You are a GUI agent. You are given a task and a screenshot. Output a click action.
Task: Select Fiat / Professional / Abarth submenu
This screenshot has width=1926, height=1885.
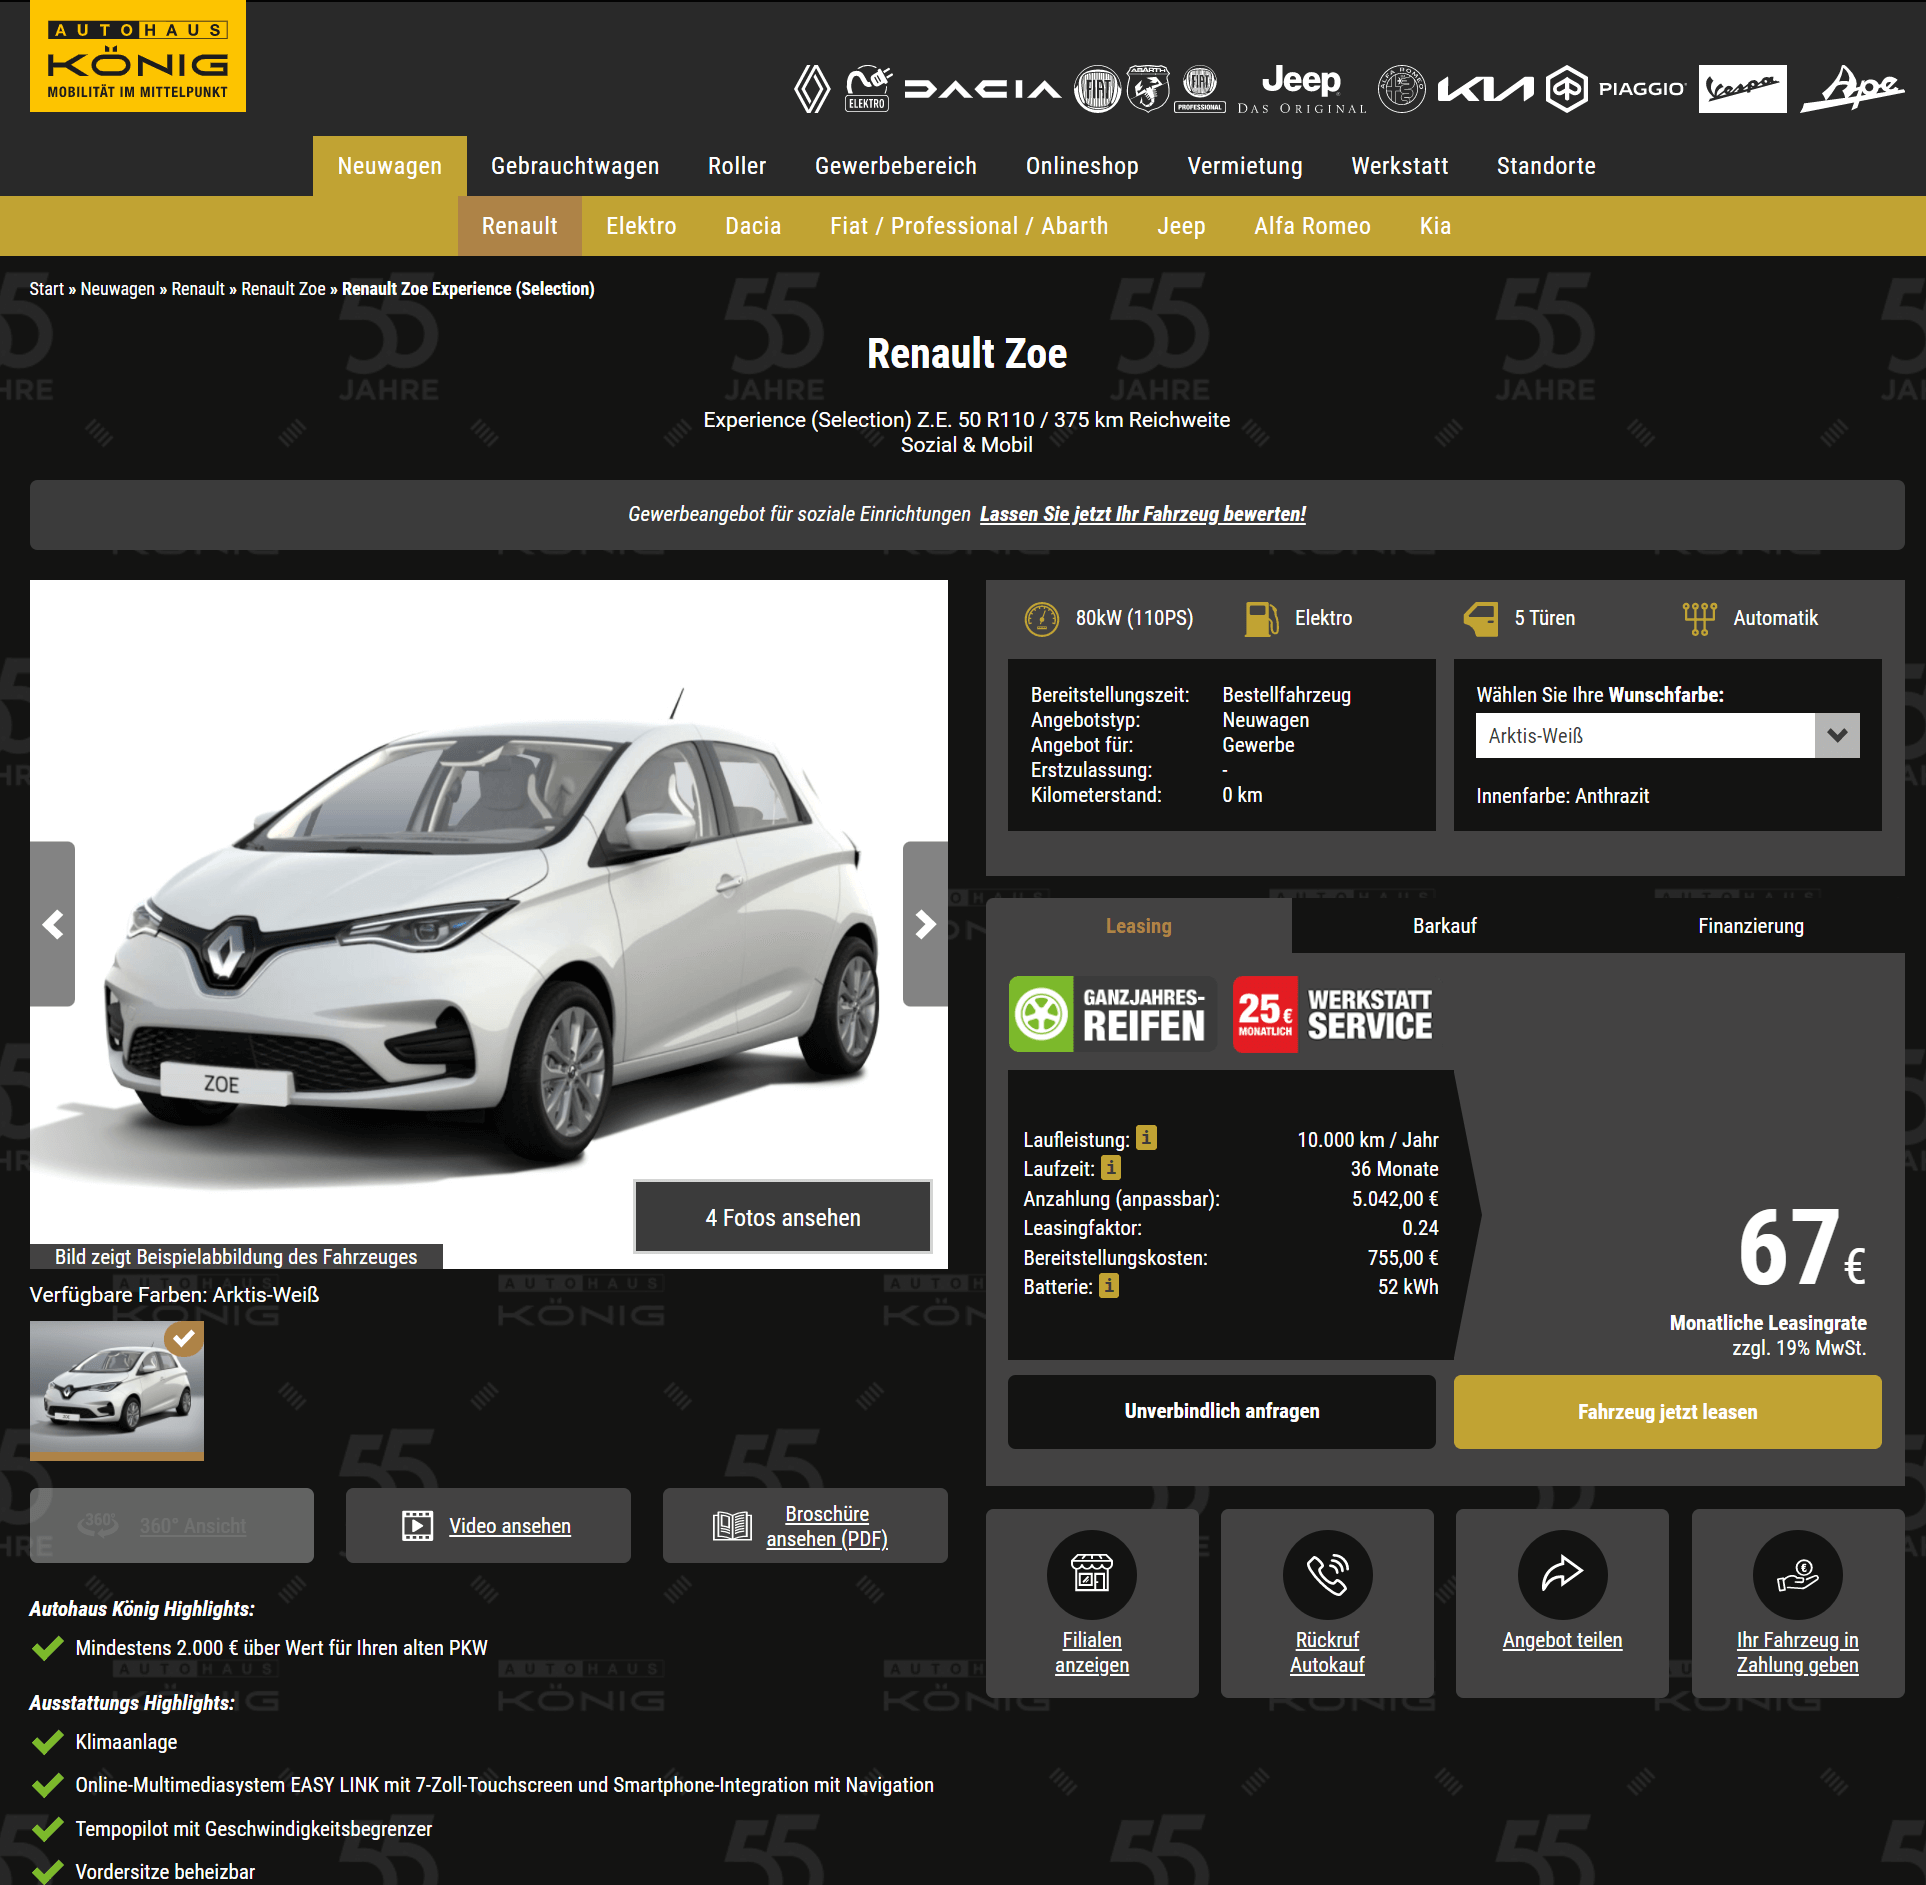pos(969,226)
